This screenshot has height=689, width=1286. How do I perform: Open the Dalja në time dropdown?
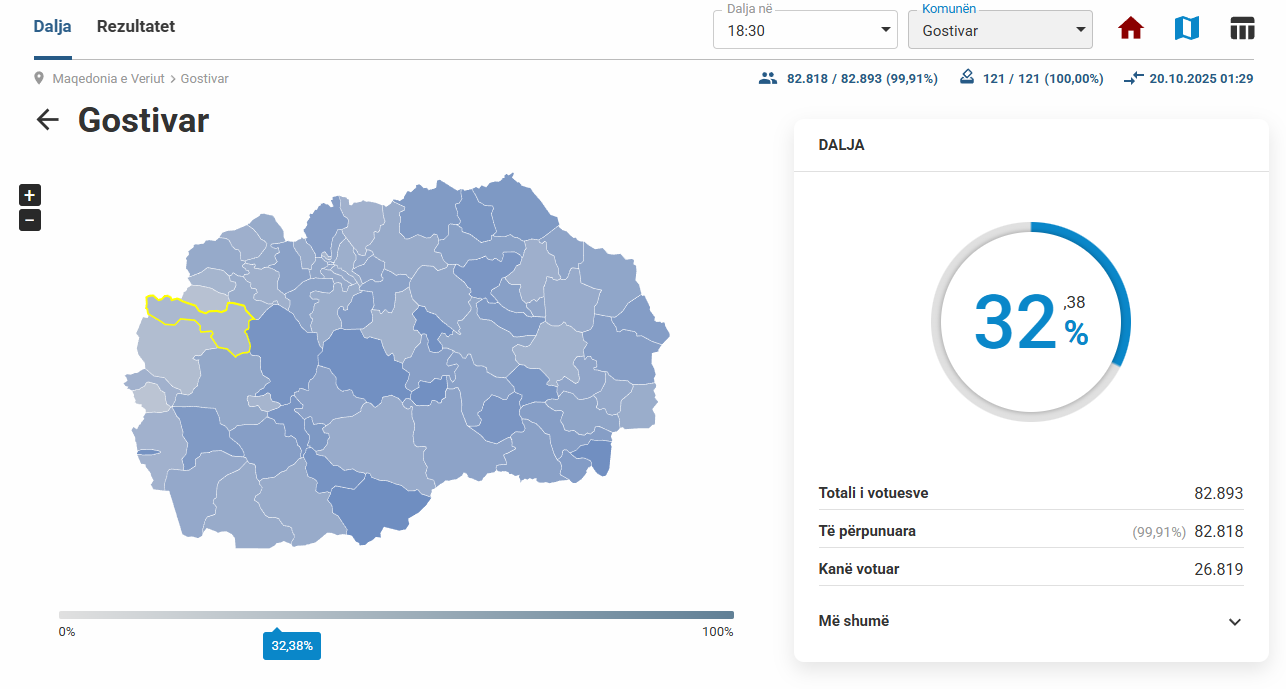tap(805, 30)
